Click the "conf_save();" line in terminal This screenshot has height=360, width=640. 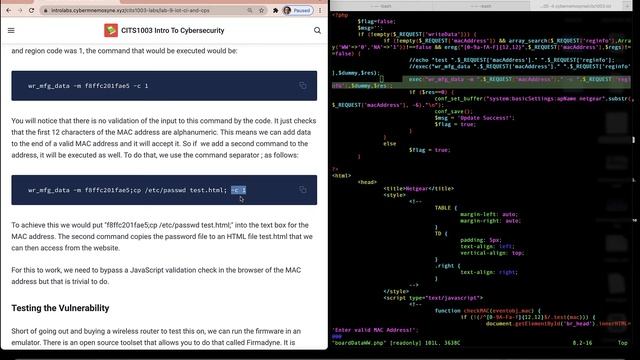tap(453, 111)
